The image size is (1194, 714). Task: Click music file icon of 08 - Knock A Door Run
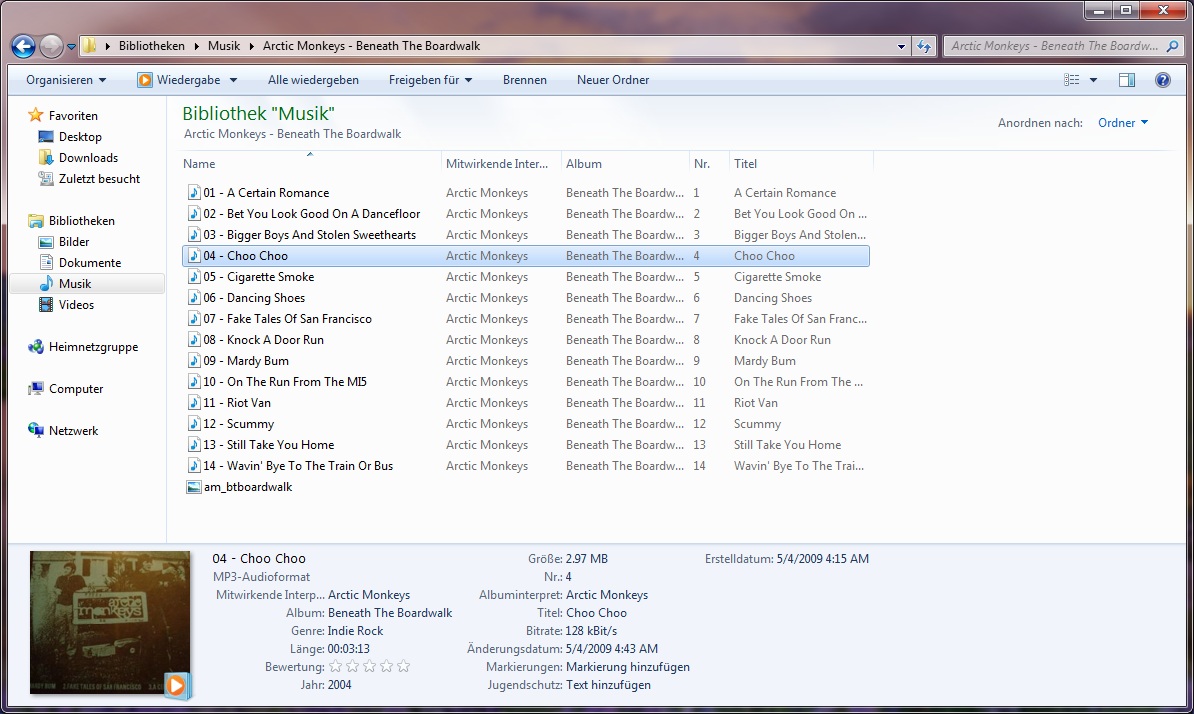193,339
